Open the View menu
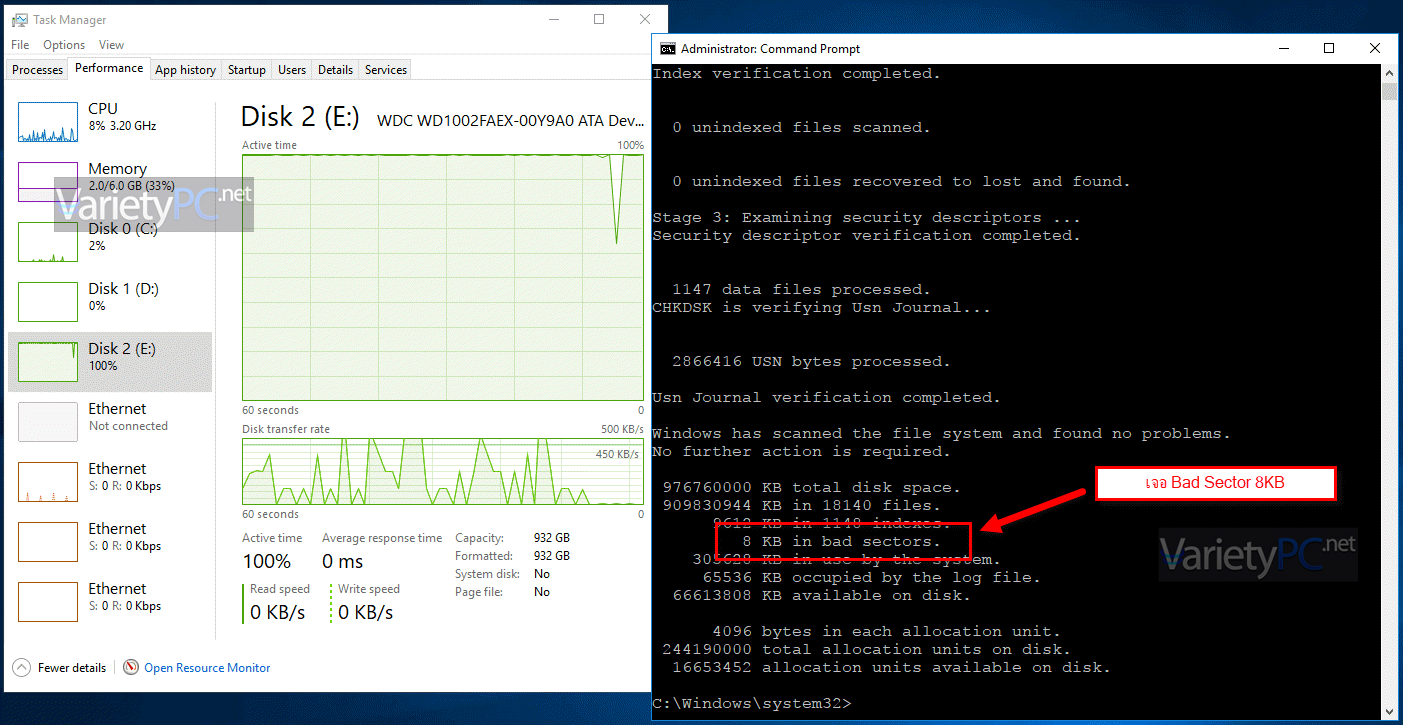The image size is (1403, 725). tap(111, 45)
